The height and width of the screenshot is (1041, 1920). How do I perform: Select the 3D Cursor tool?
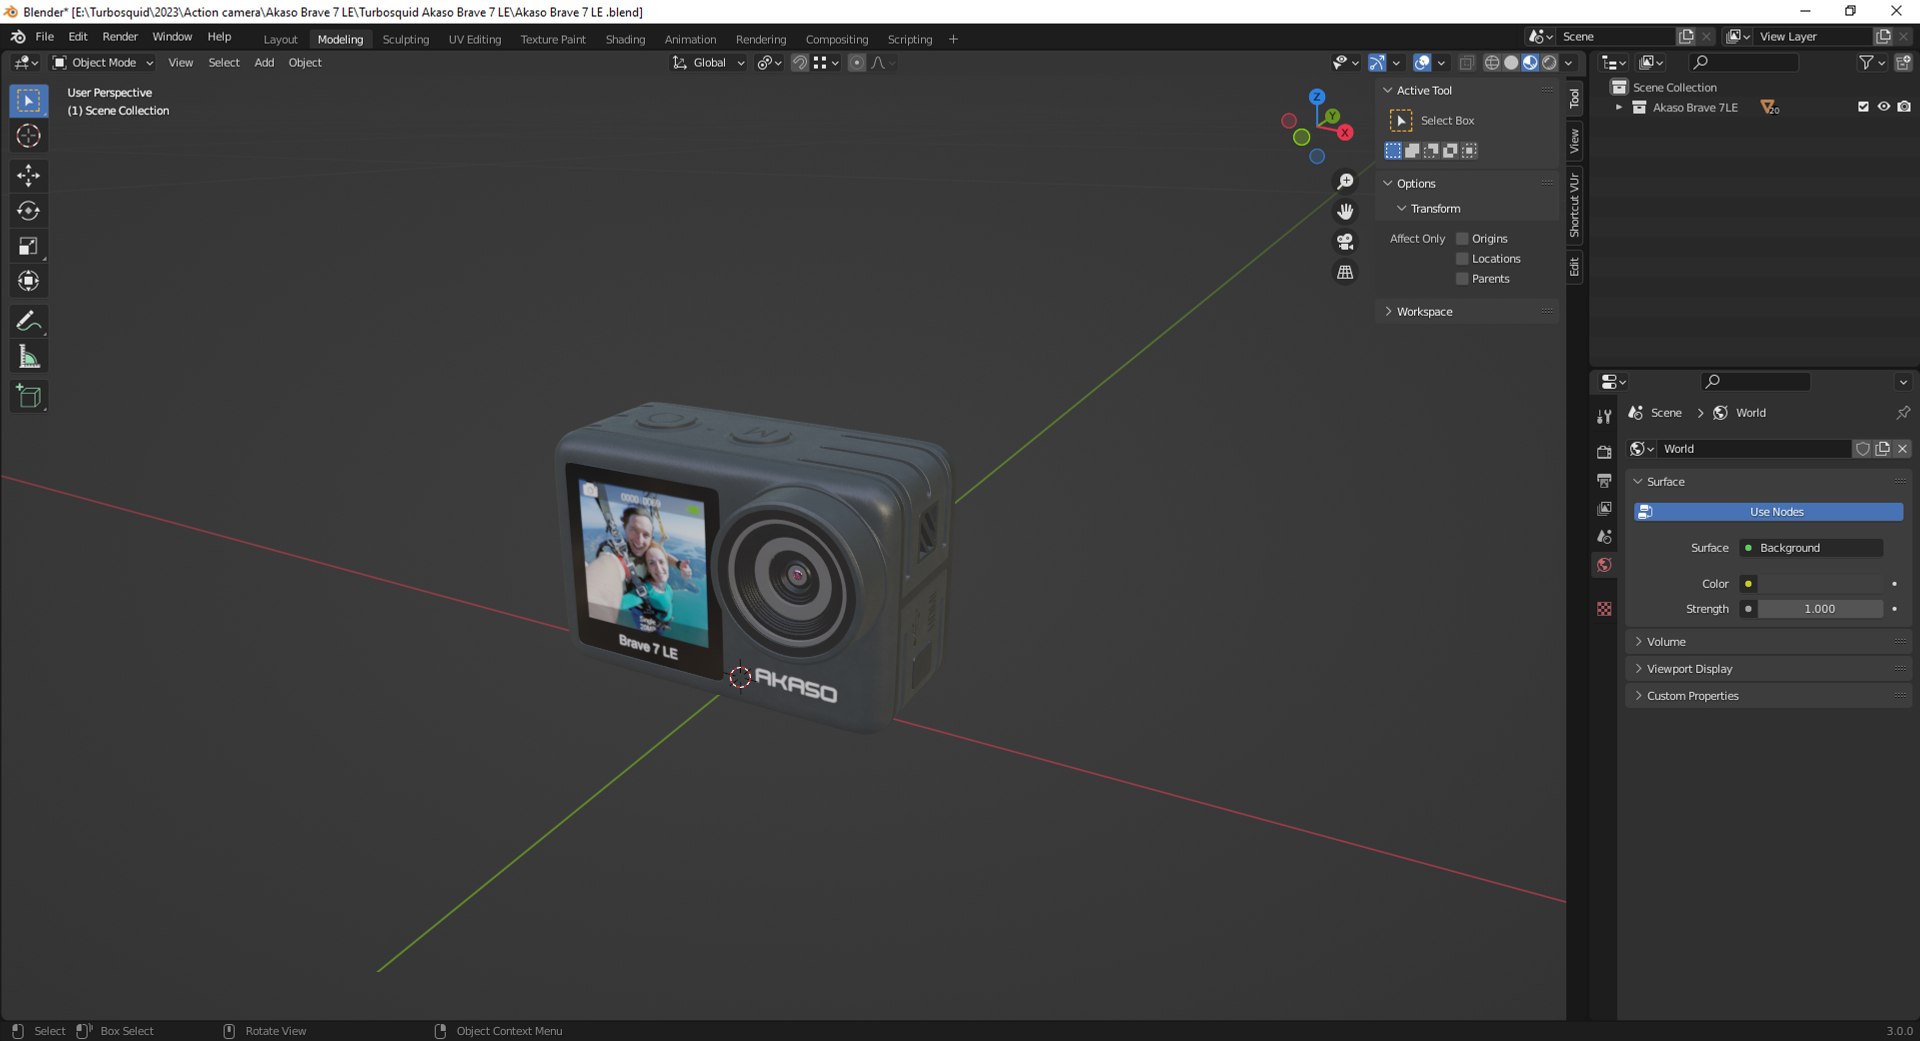coord(28,136)
